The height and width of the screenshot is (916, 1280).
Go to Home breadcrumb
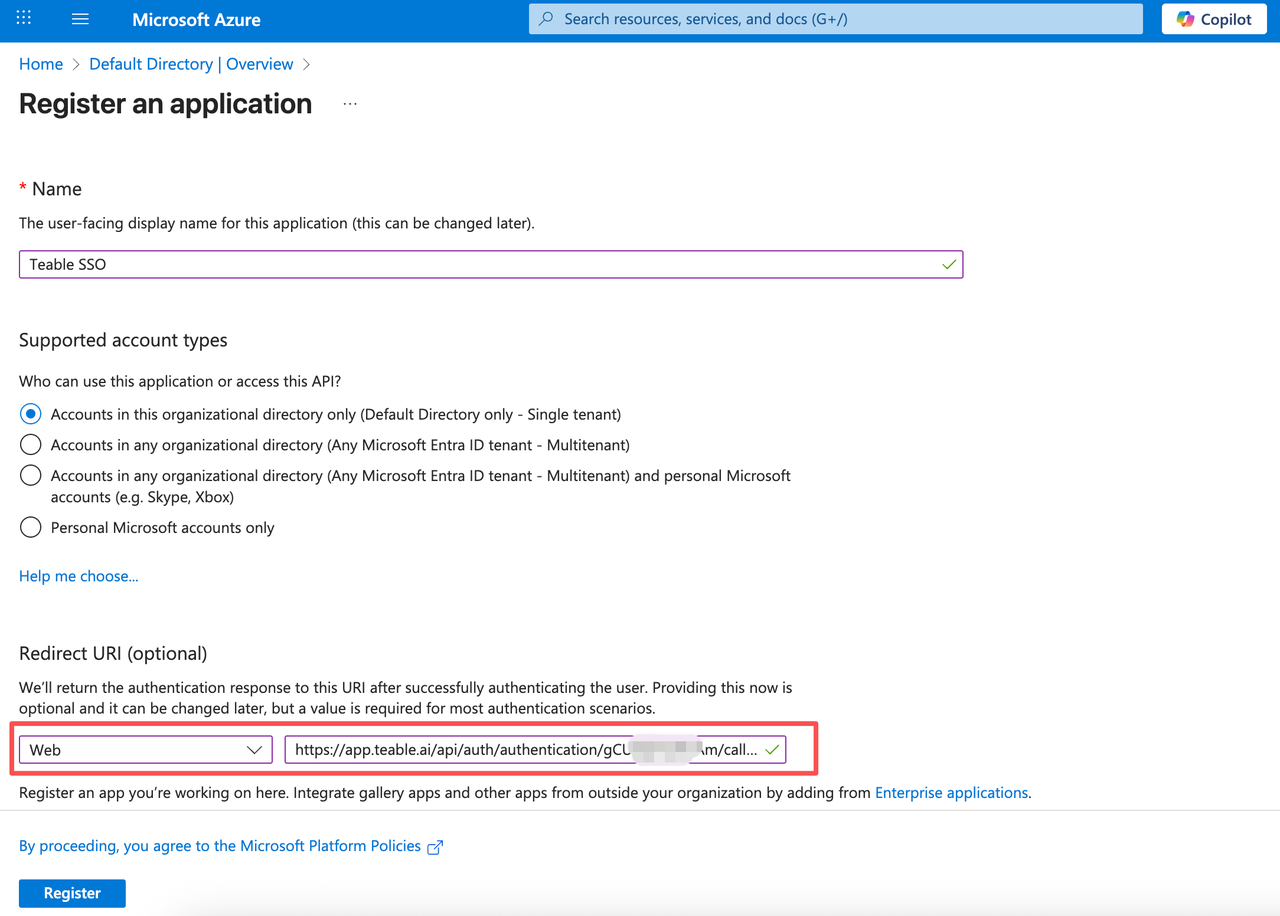tap(41, 64)
